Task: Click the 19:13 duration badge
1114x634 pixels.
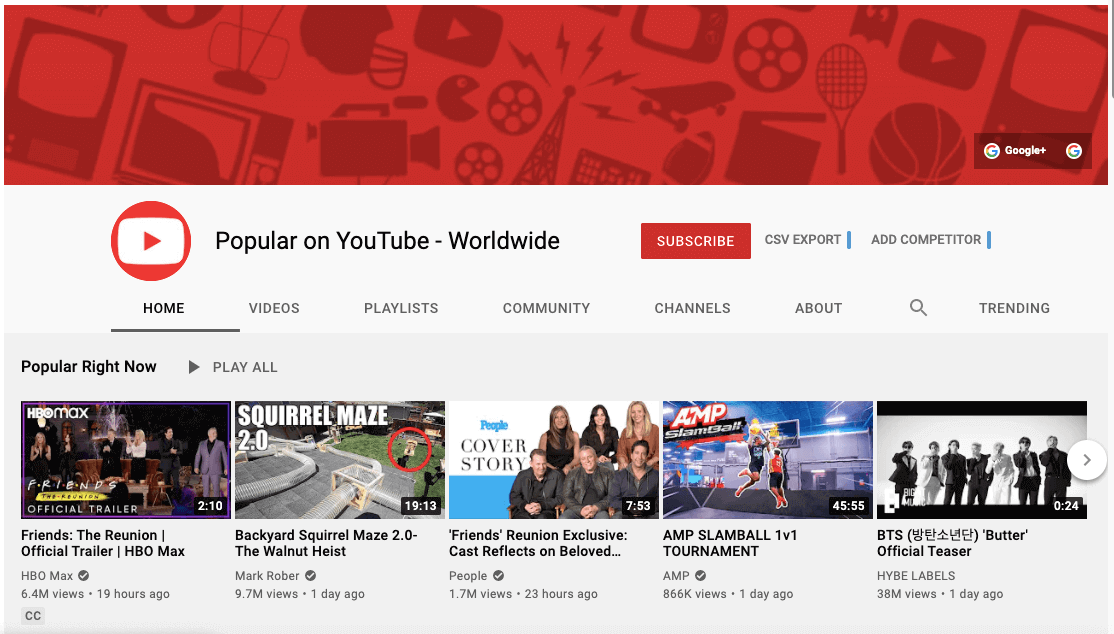Action: [x=421, y=506]
